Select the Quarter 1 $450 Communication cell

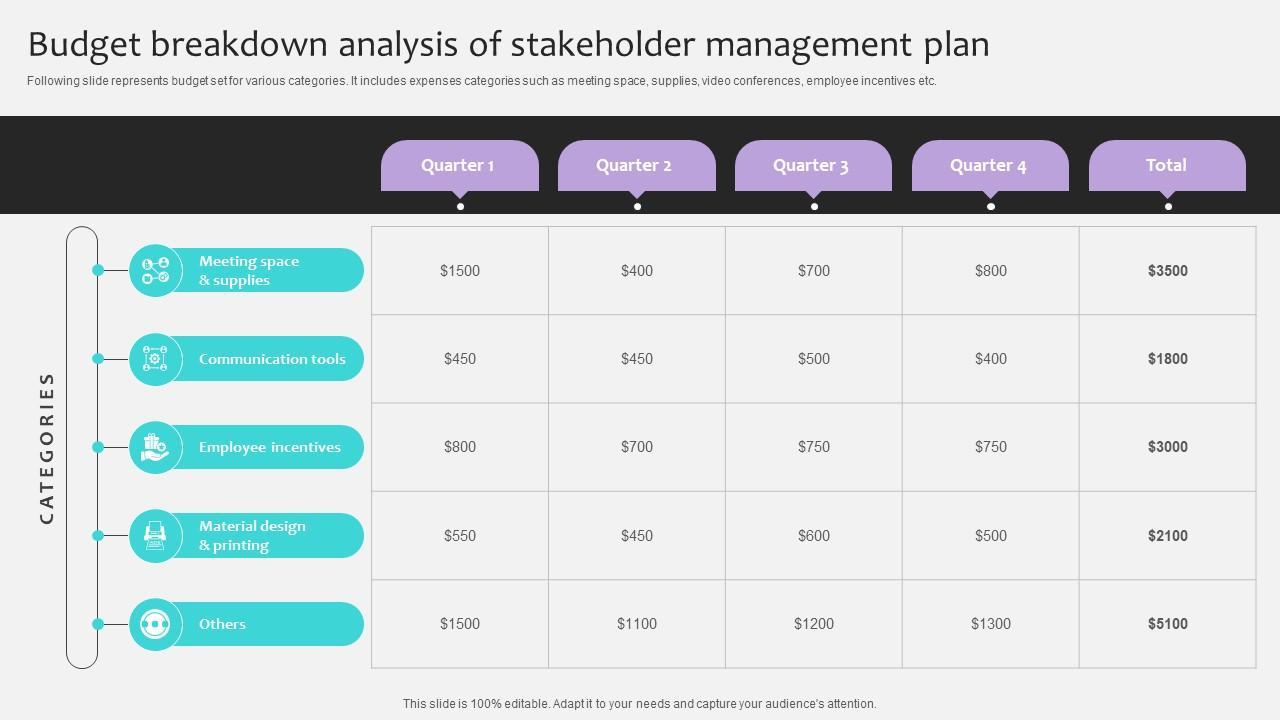[x=460, y=359]
